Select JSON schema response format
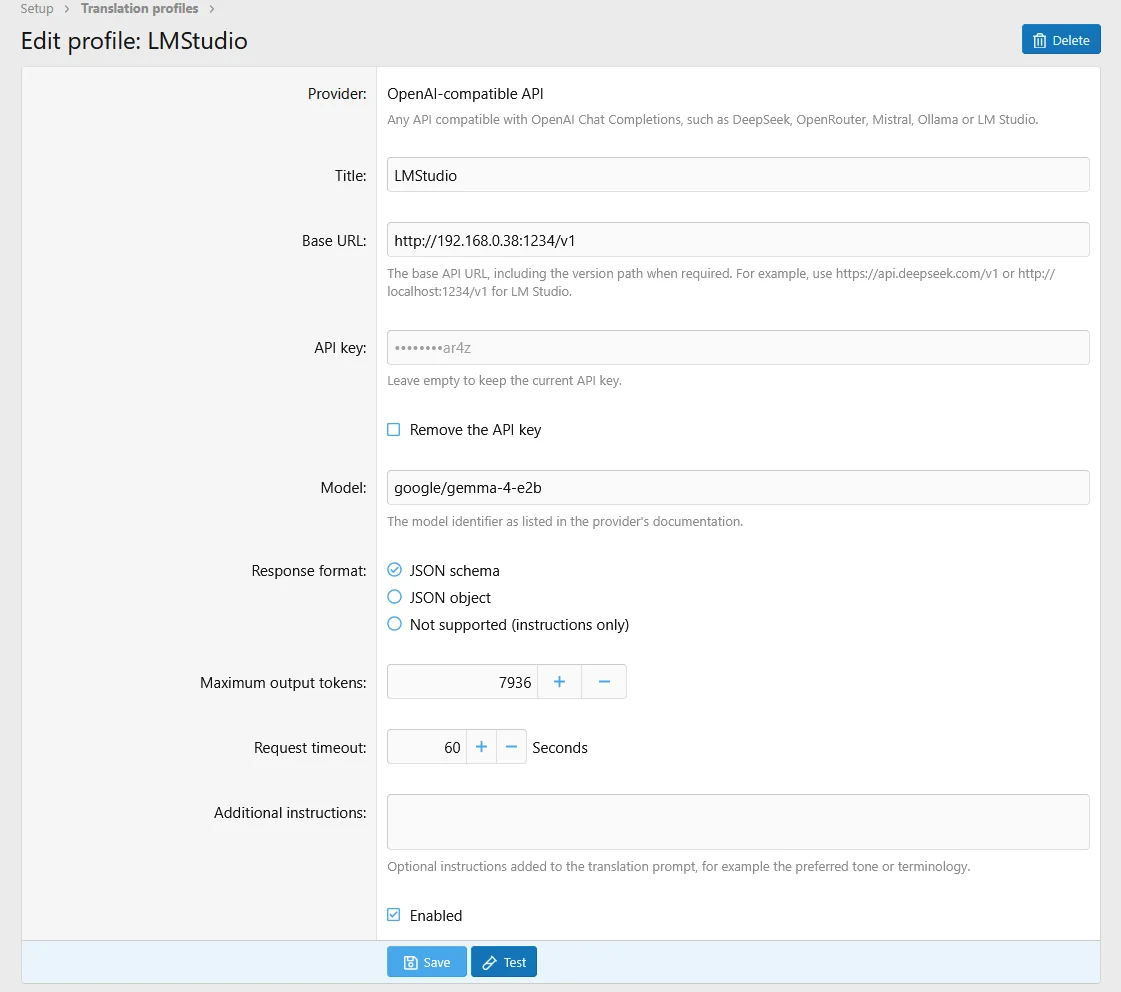Viewport: 1121px width, 992px height. (395, 570)
